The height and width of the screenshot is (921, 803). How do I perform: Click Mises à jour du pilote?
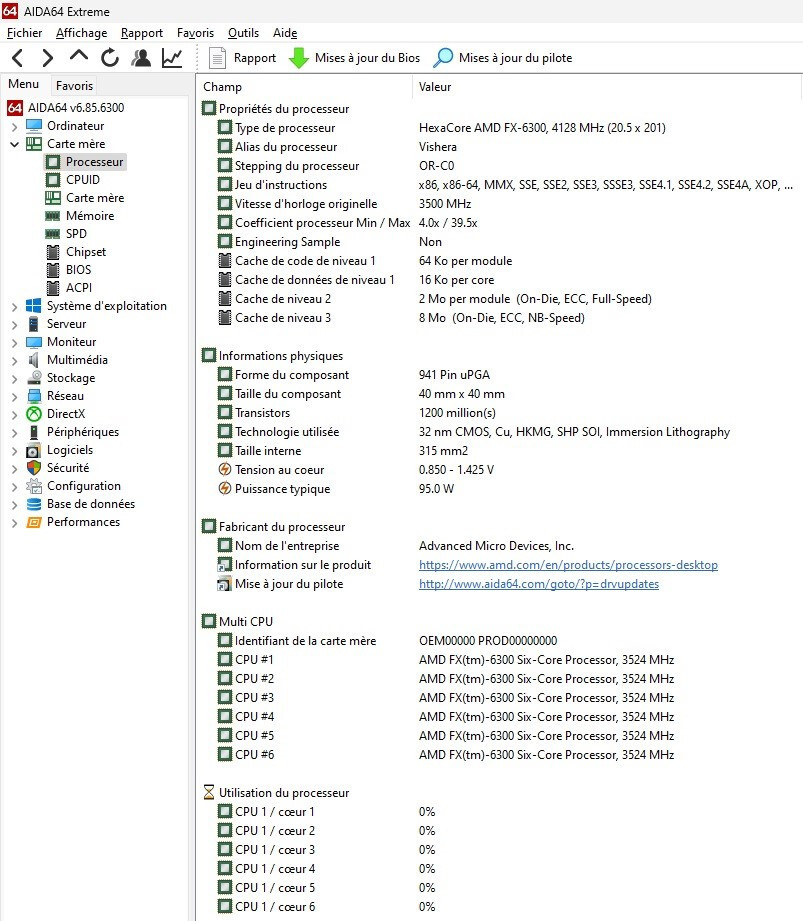(x=503, y=58)
